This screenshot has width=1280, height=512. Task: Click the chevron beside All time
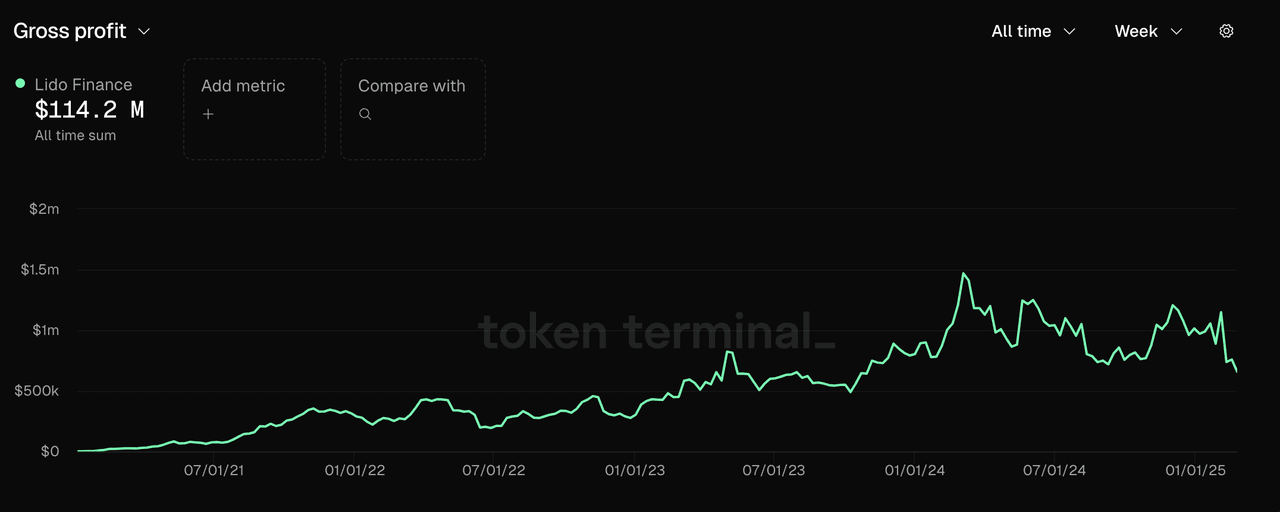(1070, 31)
